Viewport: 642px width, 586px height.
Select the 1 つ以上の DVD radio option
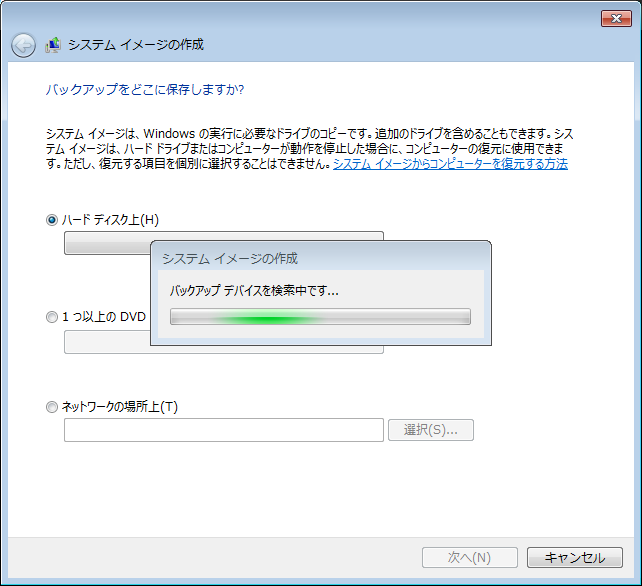click(x=52, y=317)
